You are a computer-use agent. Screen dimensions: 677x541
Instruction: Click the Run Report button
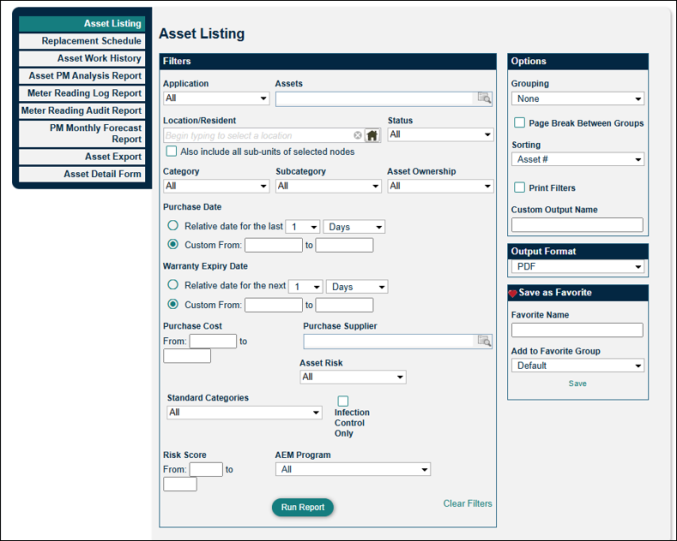click(x=303, y=507)
